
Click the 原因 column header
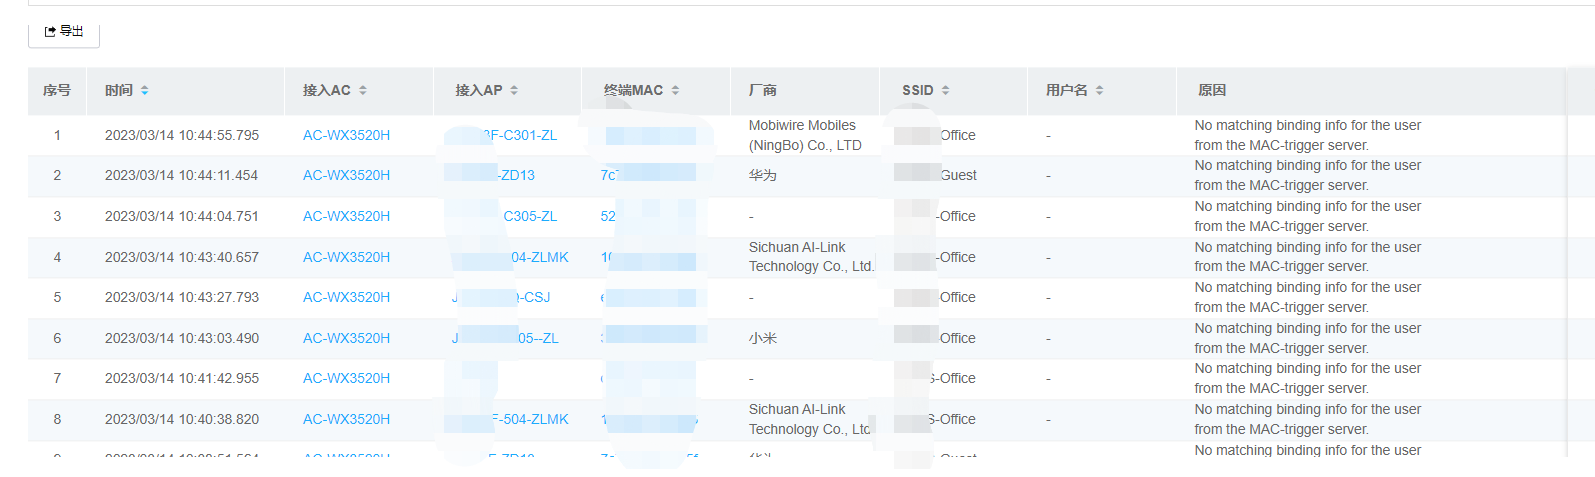pyautogui.click(x=1212, y=90)
